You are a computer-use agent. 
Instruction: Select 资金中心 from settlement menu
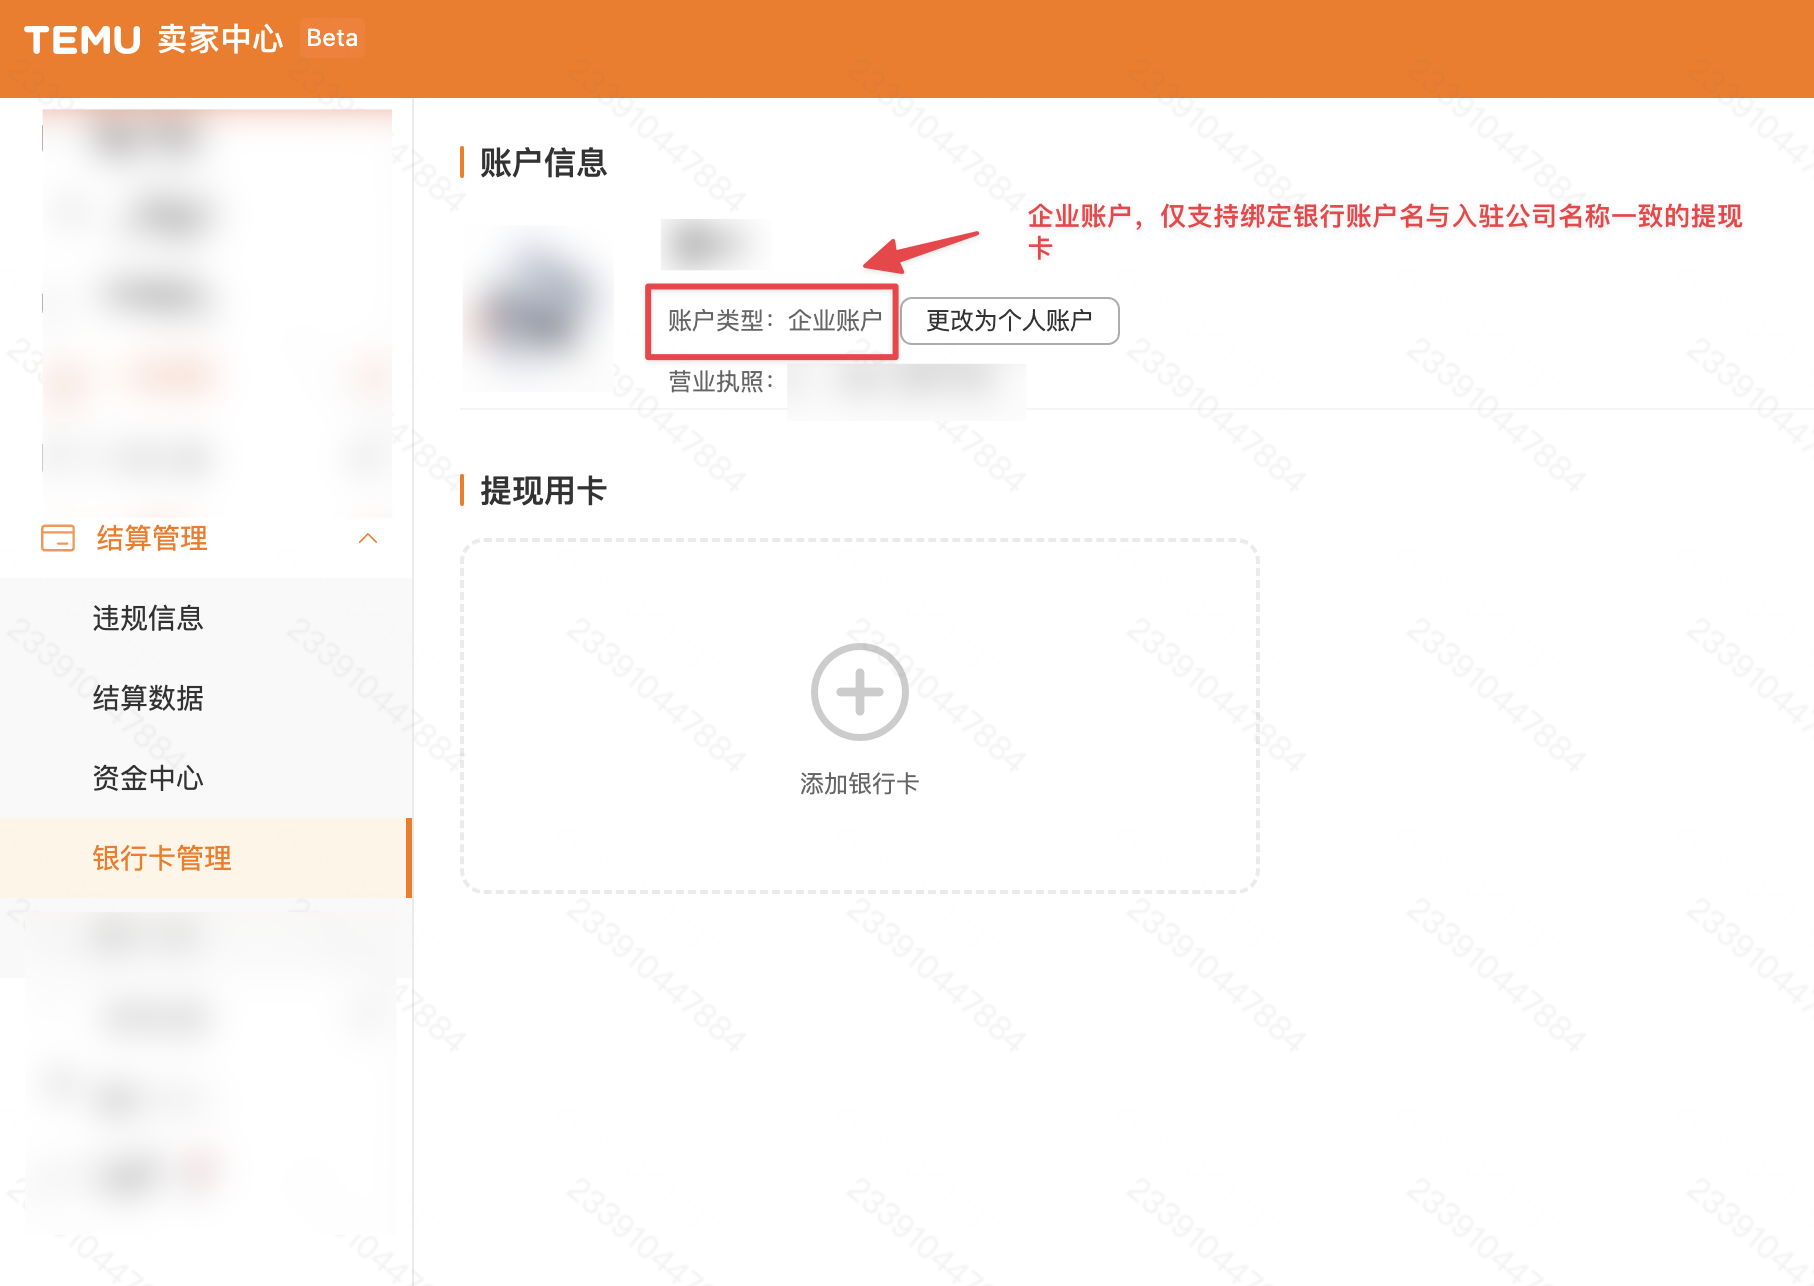pyautogui.click(x=147, y=778)
